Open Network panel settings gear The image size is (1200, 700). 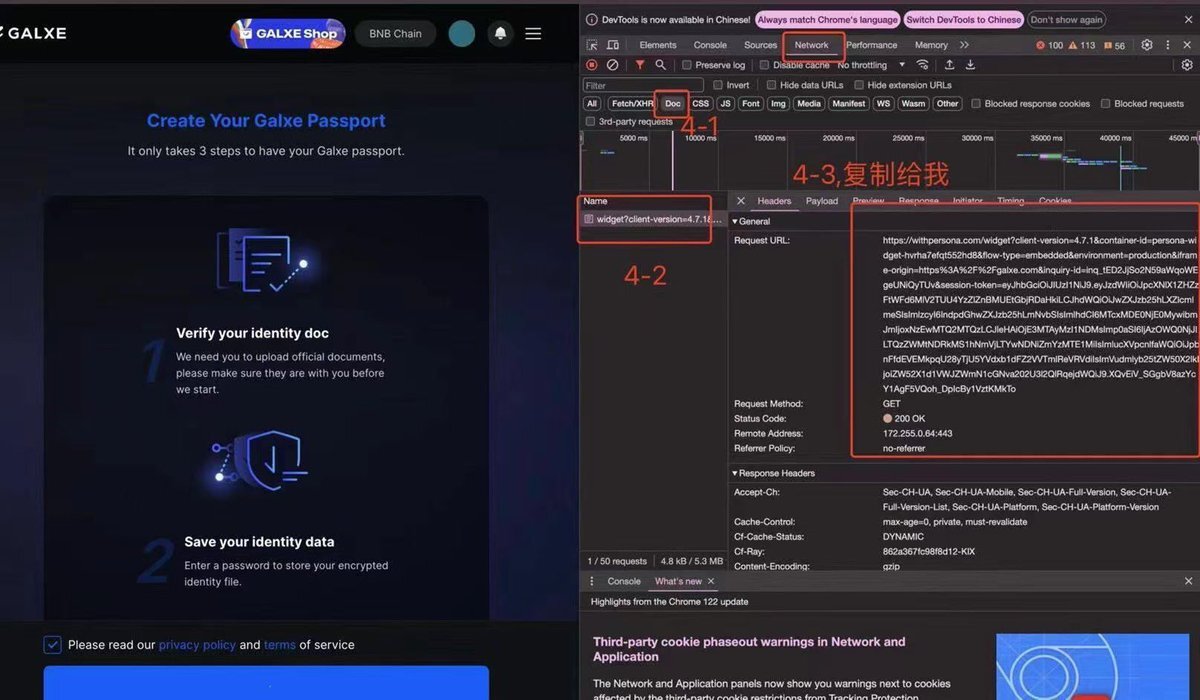point(1187,65)
